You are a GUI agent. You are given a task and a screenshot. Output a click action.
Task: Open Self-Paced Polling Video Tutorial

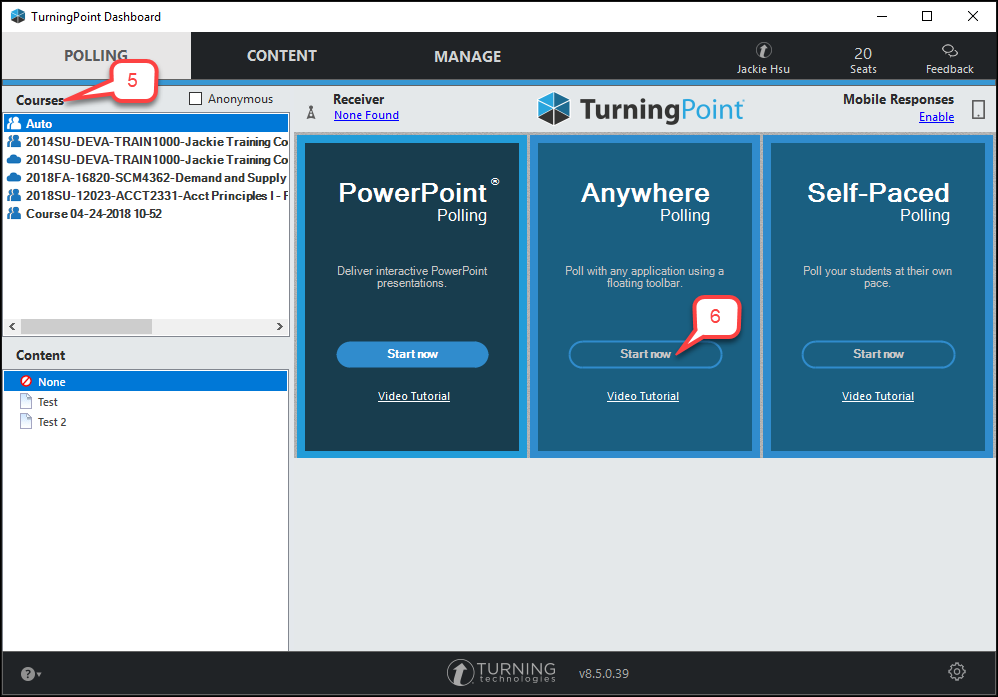[x=878, y=396]
